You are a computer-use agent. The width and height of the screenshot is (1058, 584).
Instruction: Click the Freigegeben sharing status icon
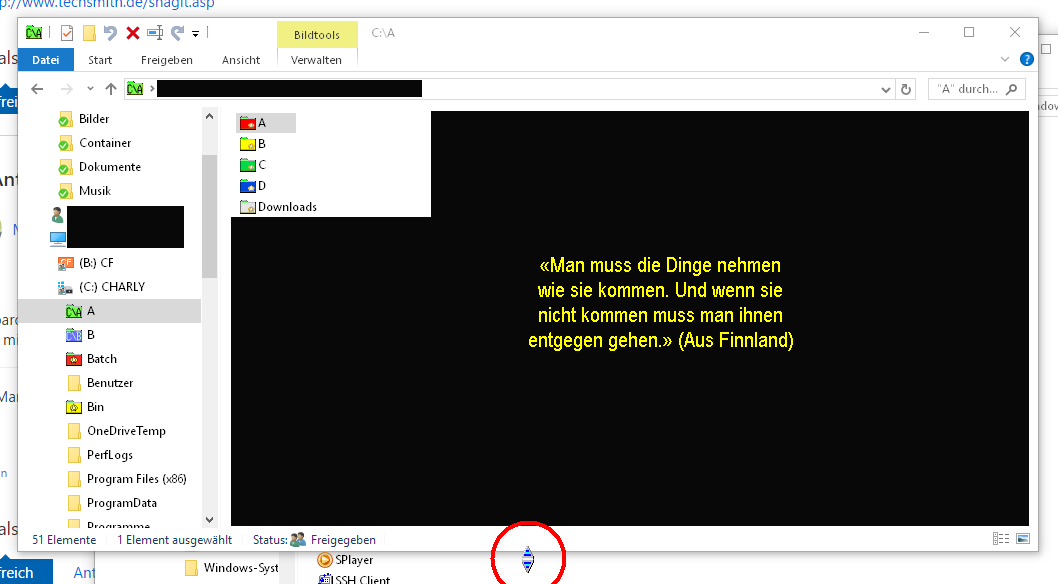(298, 539)
